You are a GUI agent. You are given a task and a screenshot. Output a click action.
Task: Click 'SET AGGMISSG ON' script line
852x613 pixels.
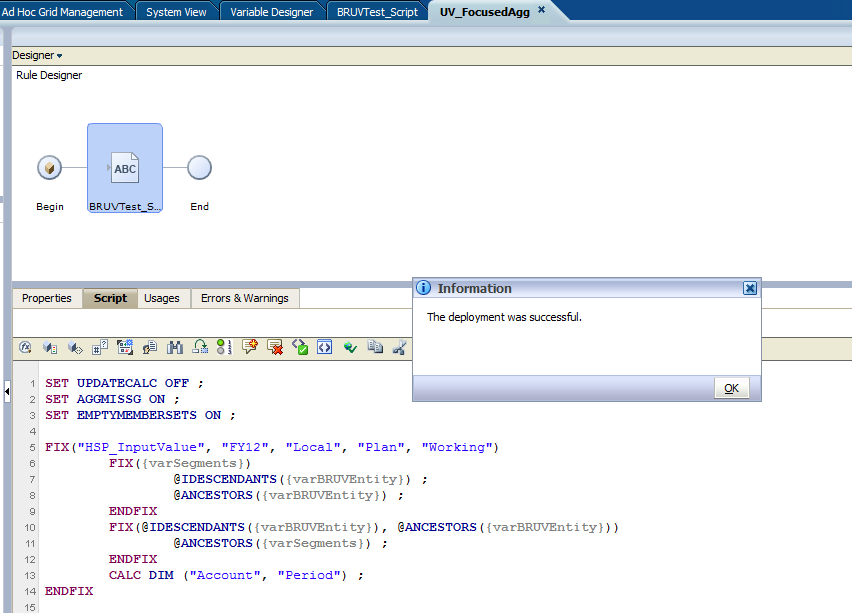tap(112, 399)
